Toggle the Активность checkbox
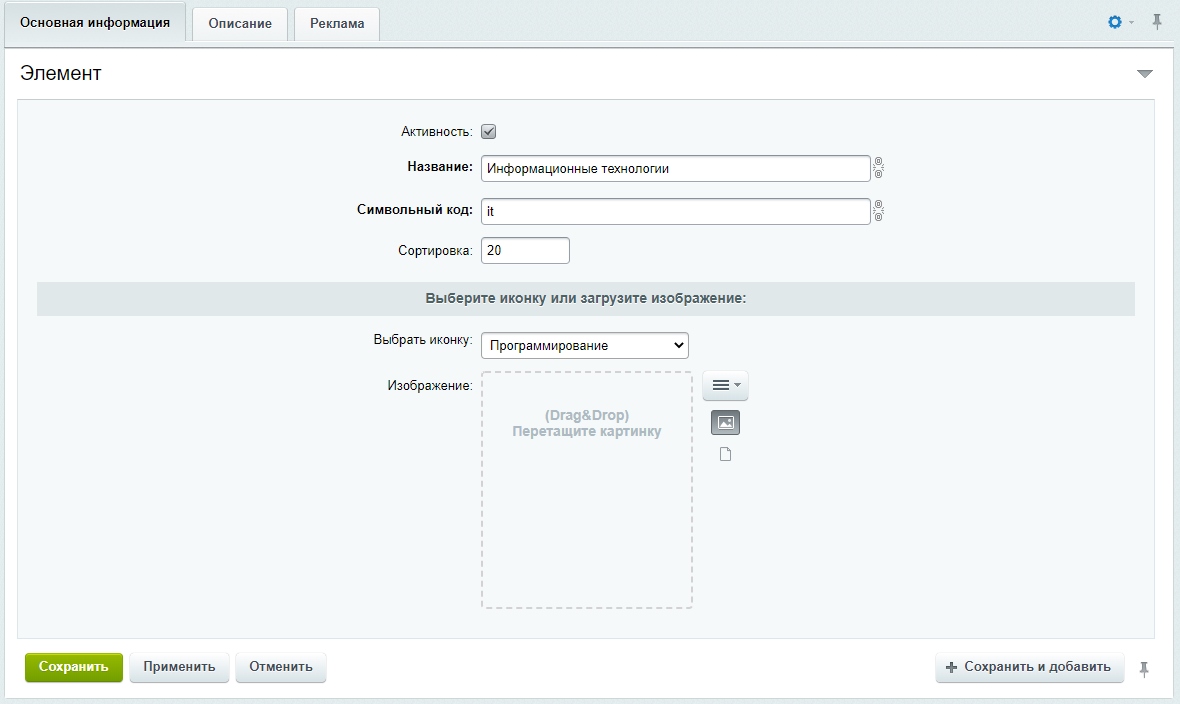The image size is (1180, 704). tap(489, 132)
